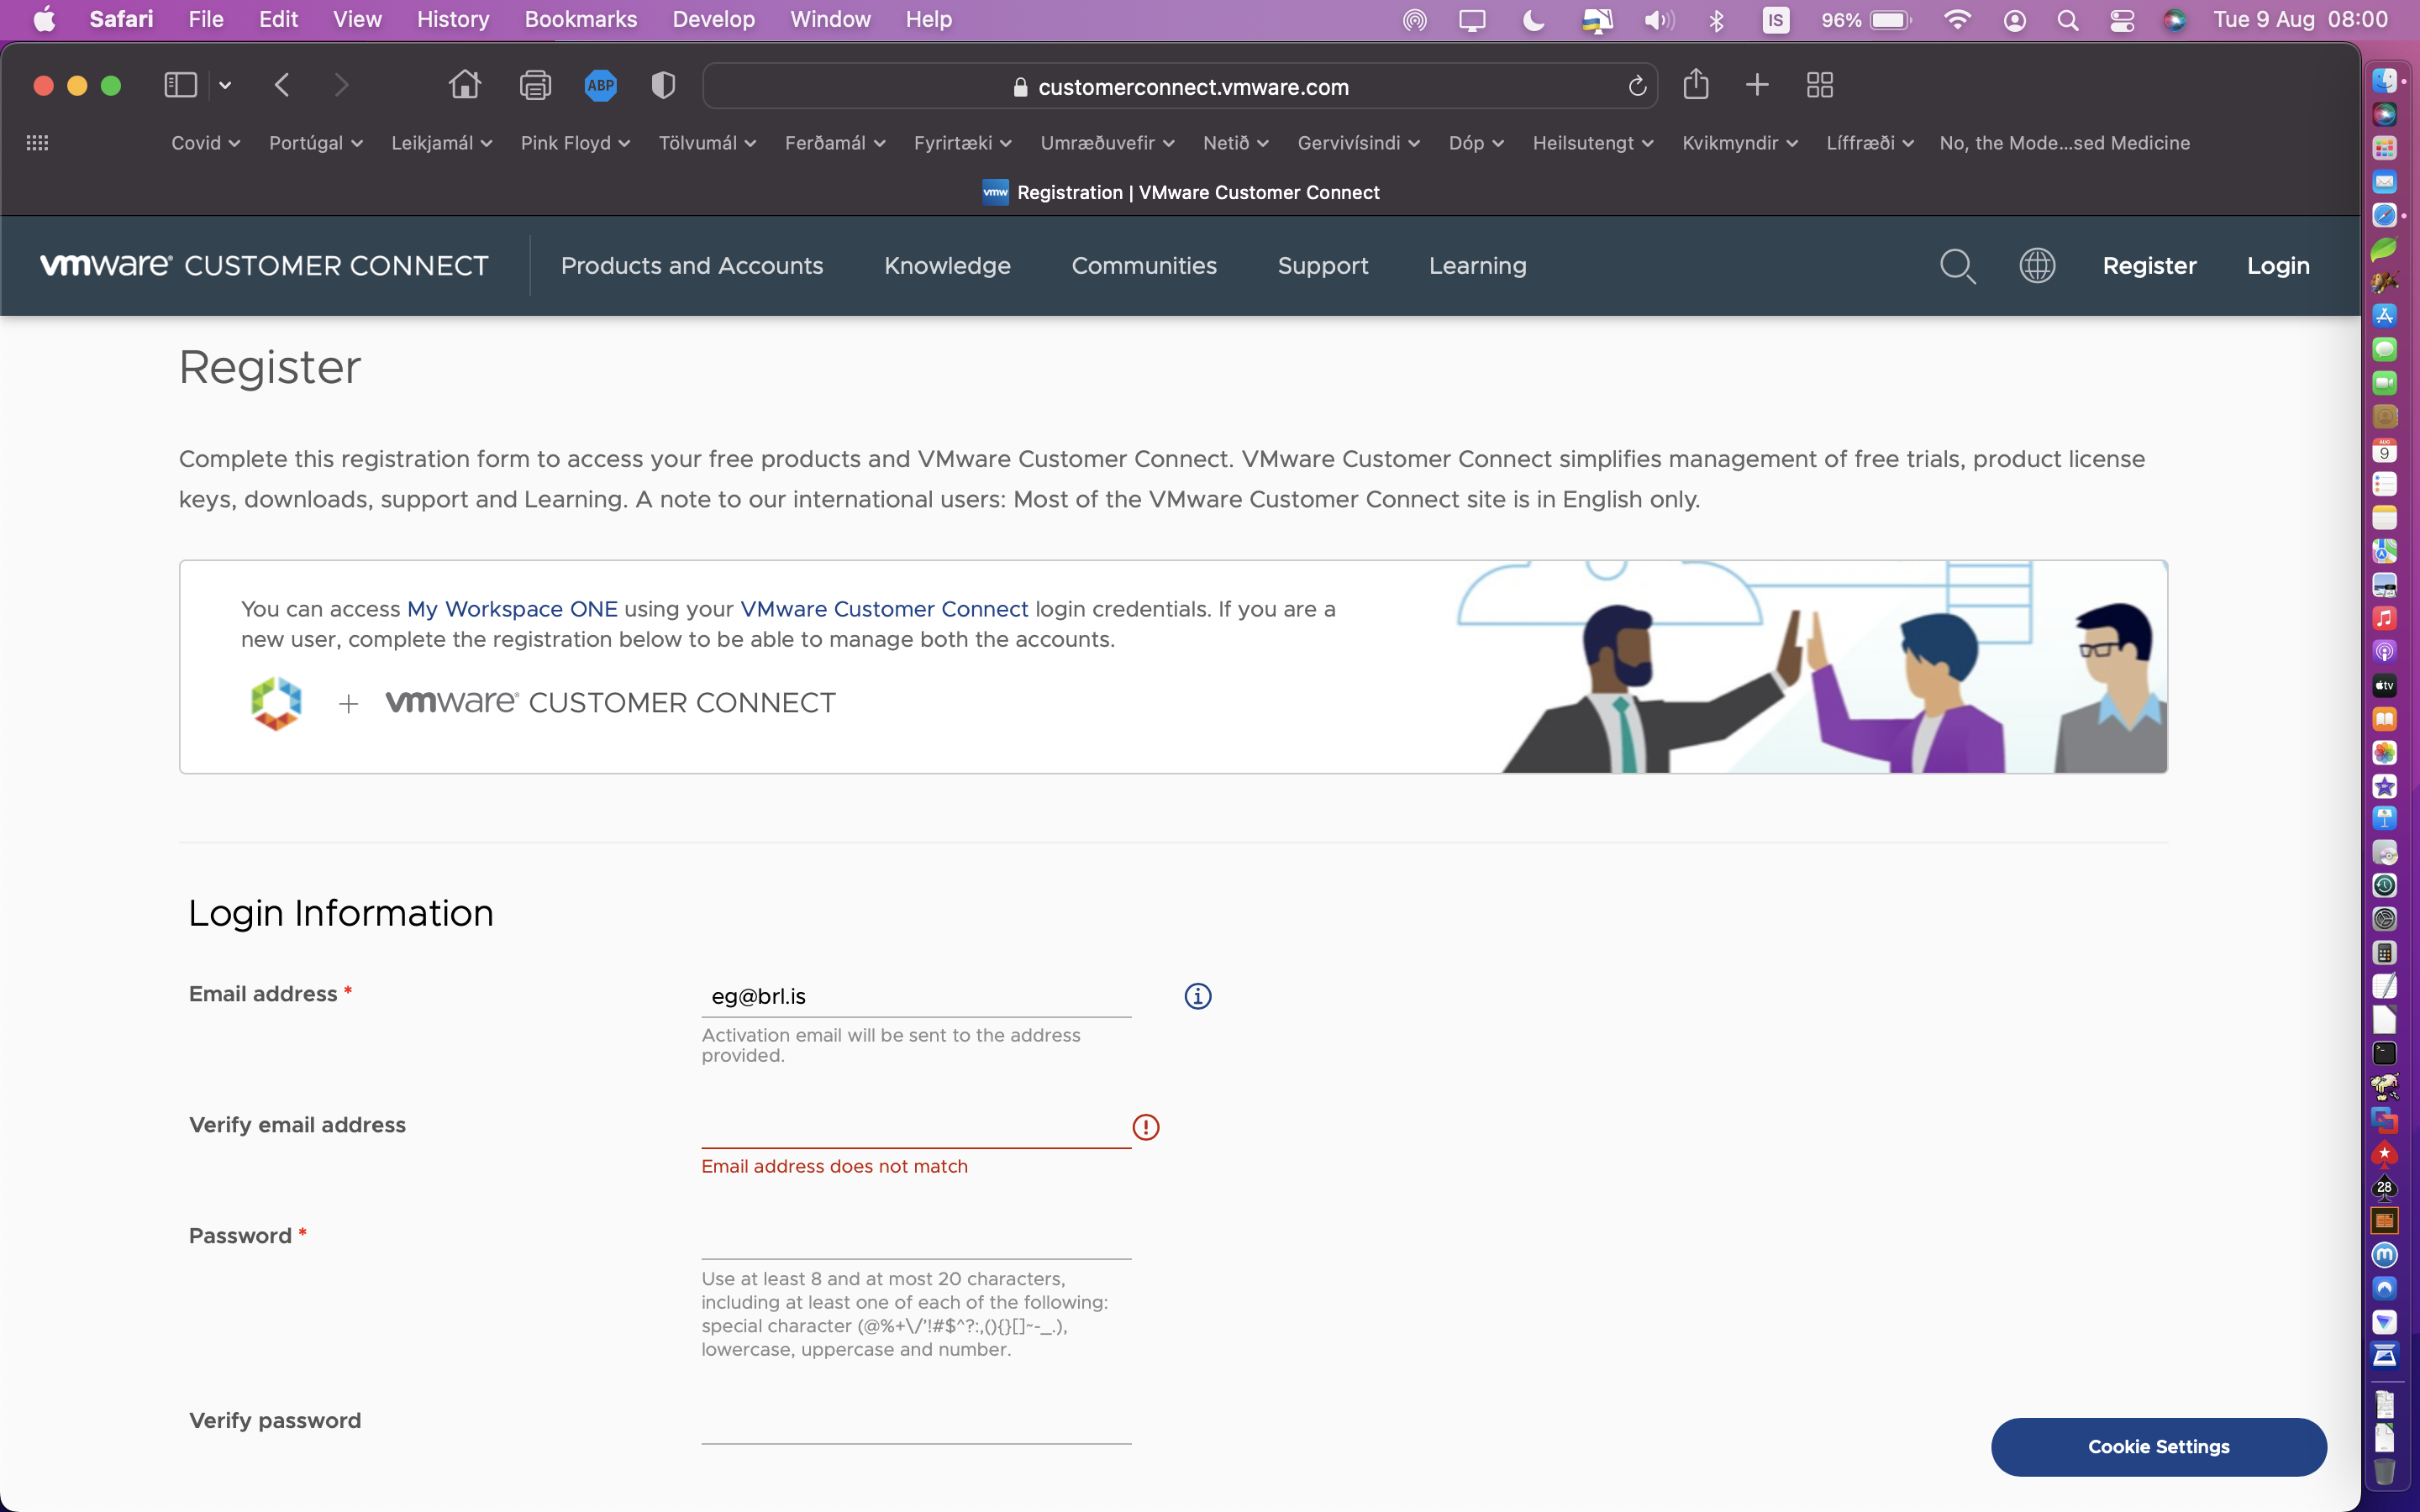Open the Bookmarks menu
Image resolution: width=2420 pixels, height=1512 pixels.
tap(580, 20)
